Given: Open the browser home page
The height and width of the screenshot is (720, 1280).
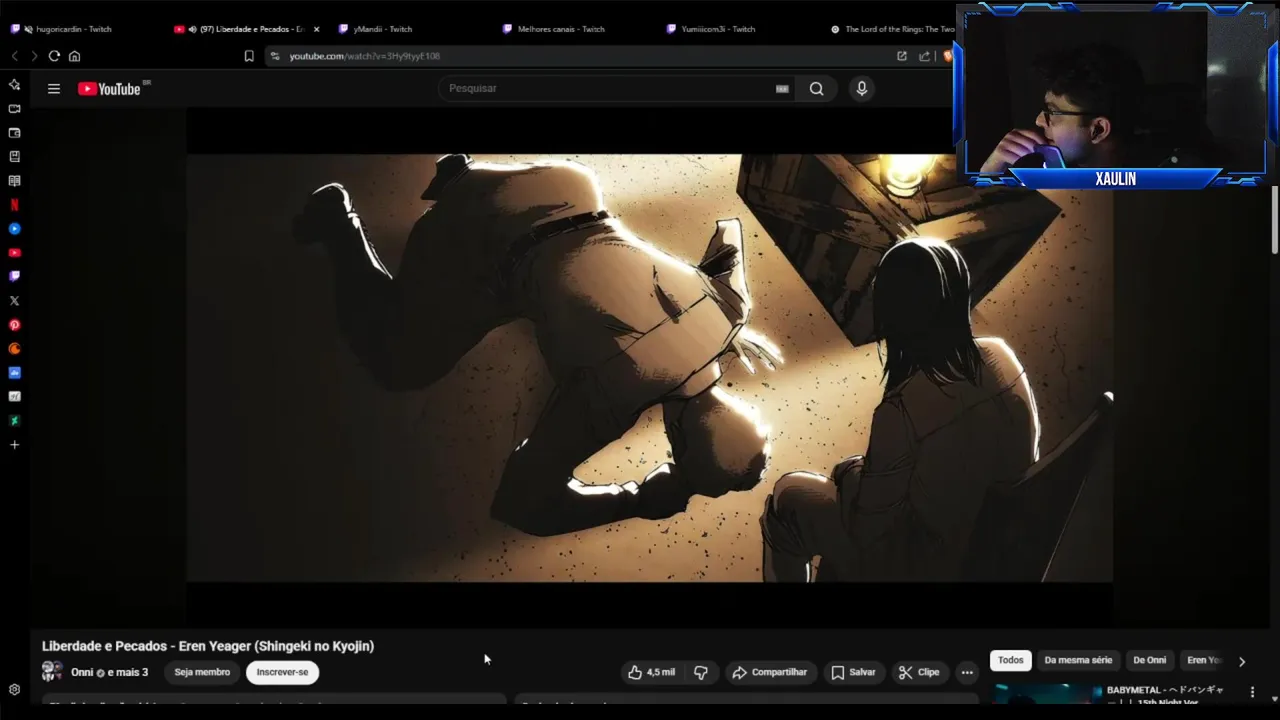Looking at the screenshot, I should coord(74,56).
